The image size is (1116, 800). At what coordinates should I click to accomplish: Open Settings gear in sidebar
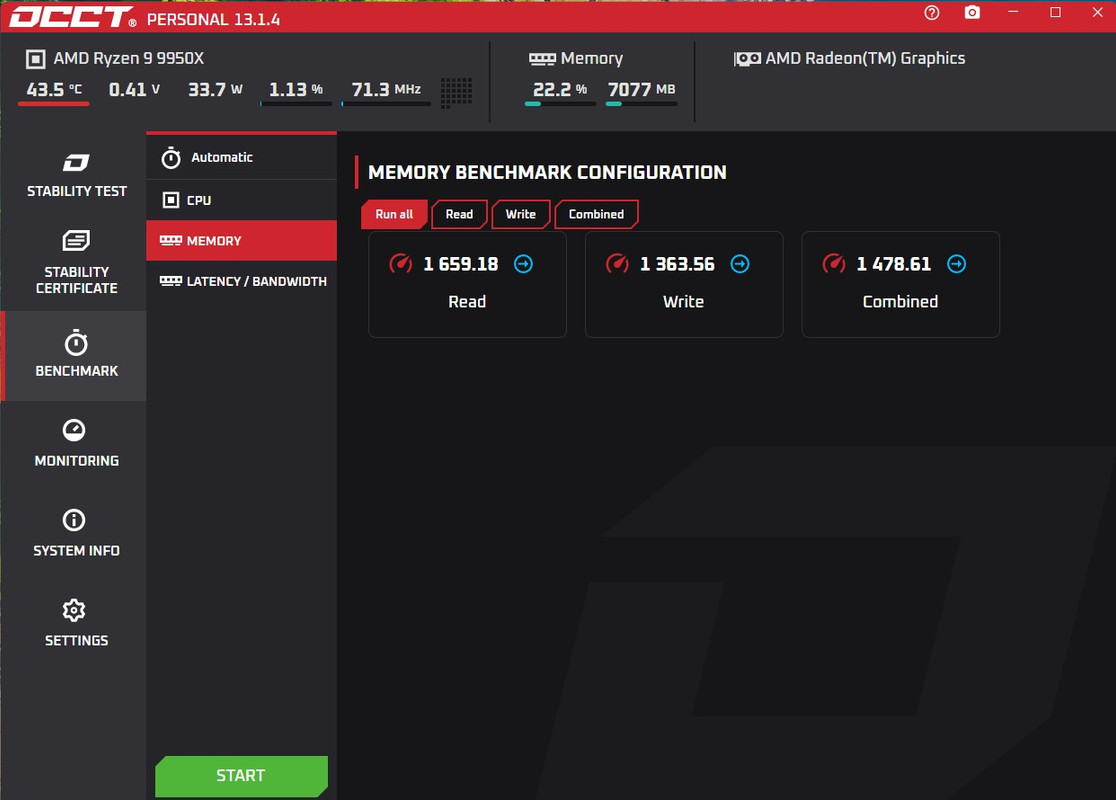click(x=76, y=623)
